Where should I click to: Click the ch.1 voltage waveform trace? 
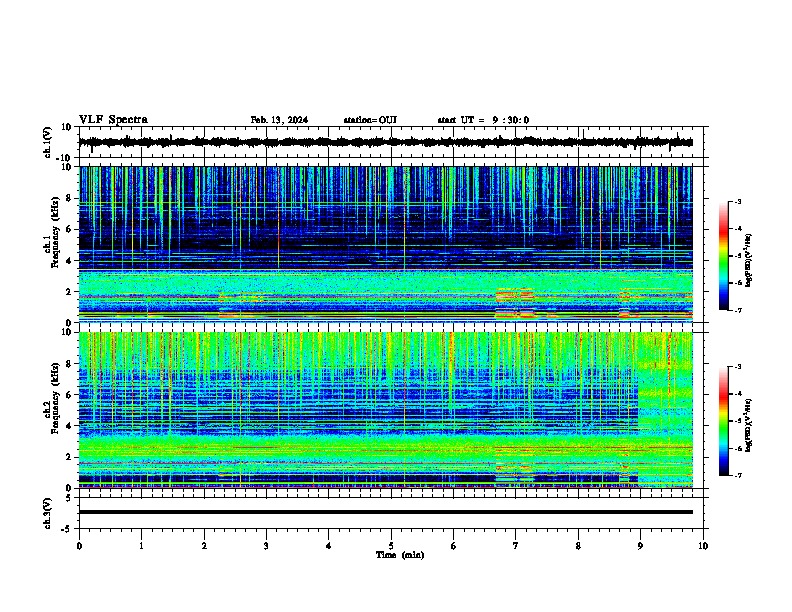[385, 142]
